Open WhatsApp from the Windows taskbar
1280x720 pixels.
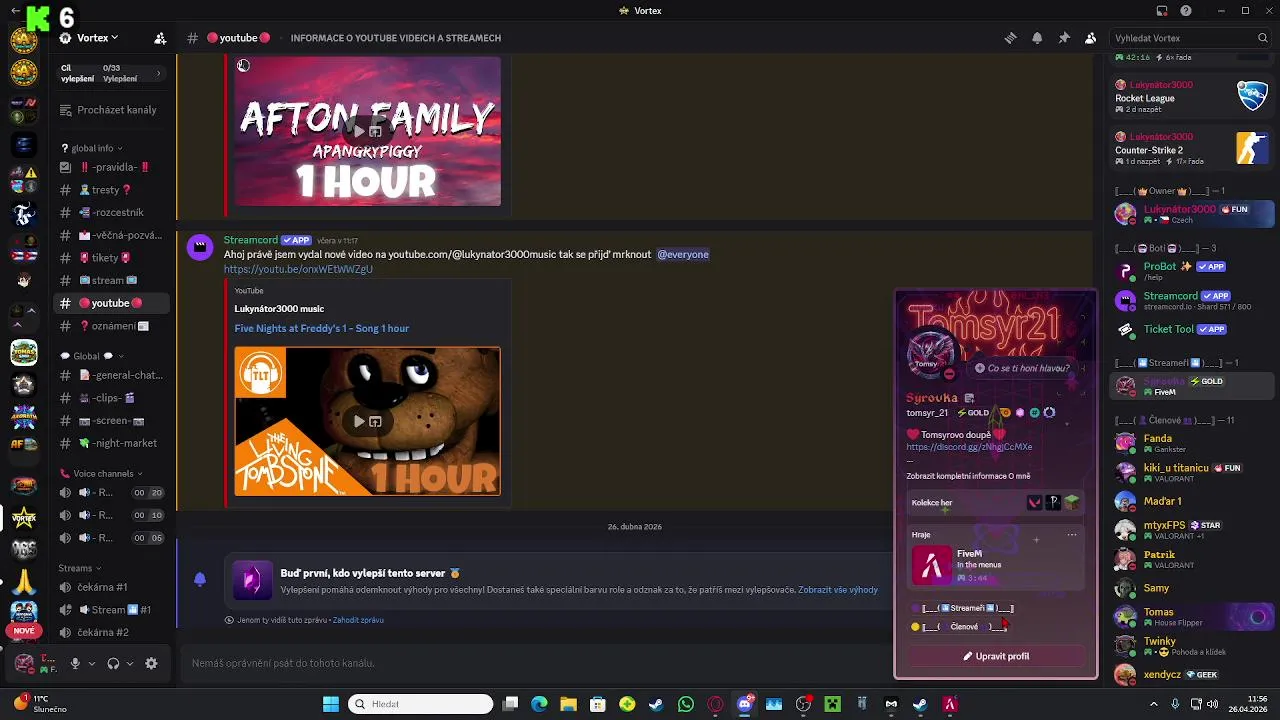point(685,704)
